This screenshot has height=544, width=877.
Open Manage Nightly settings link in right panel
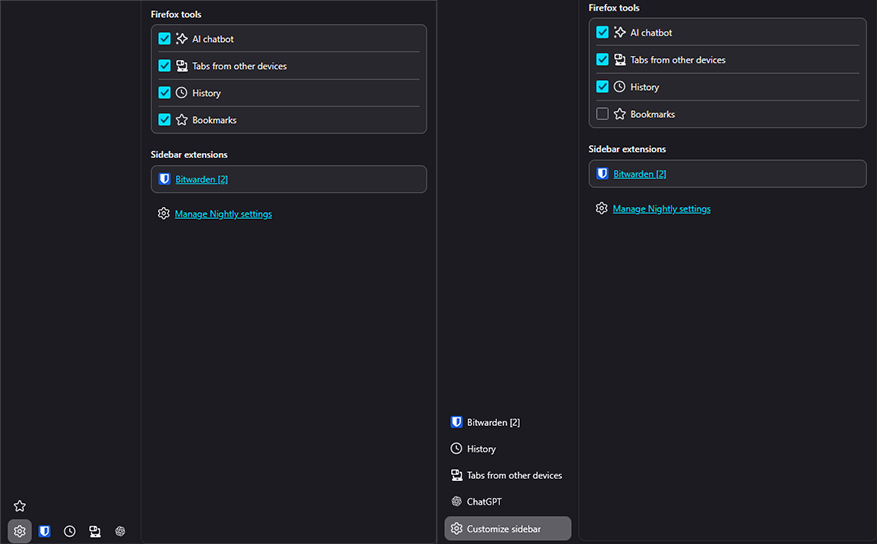[x=661, y=209]
